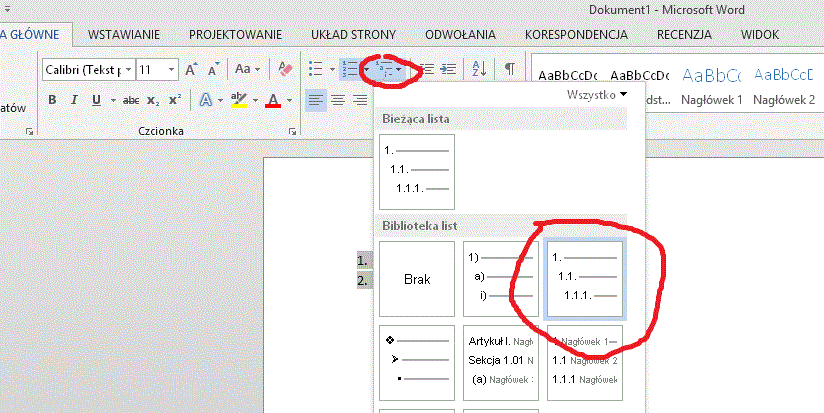Screen dimensions: 824x413
Task: Click the Bold formatting icon
Action: click(52, 100)
